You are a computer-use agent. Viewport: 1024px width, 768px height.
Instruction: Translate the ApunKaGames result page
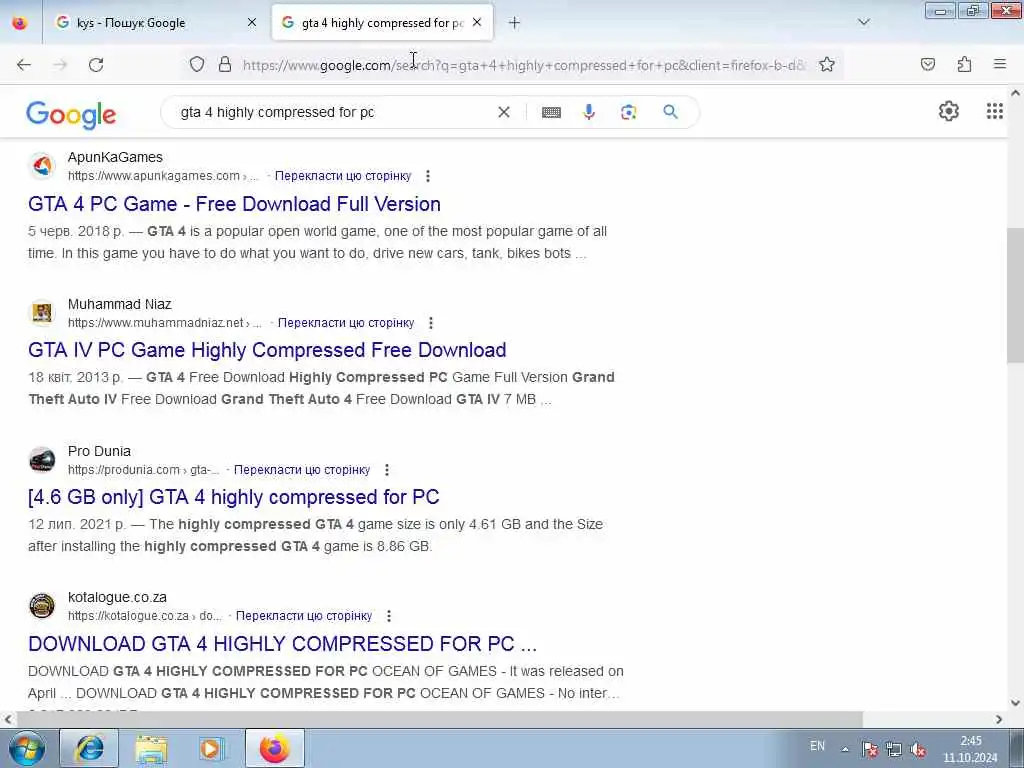(343, 176)
